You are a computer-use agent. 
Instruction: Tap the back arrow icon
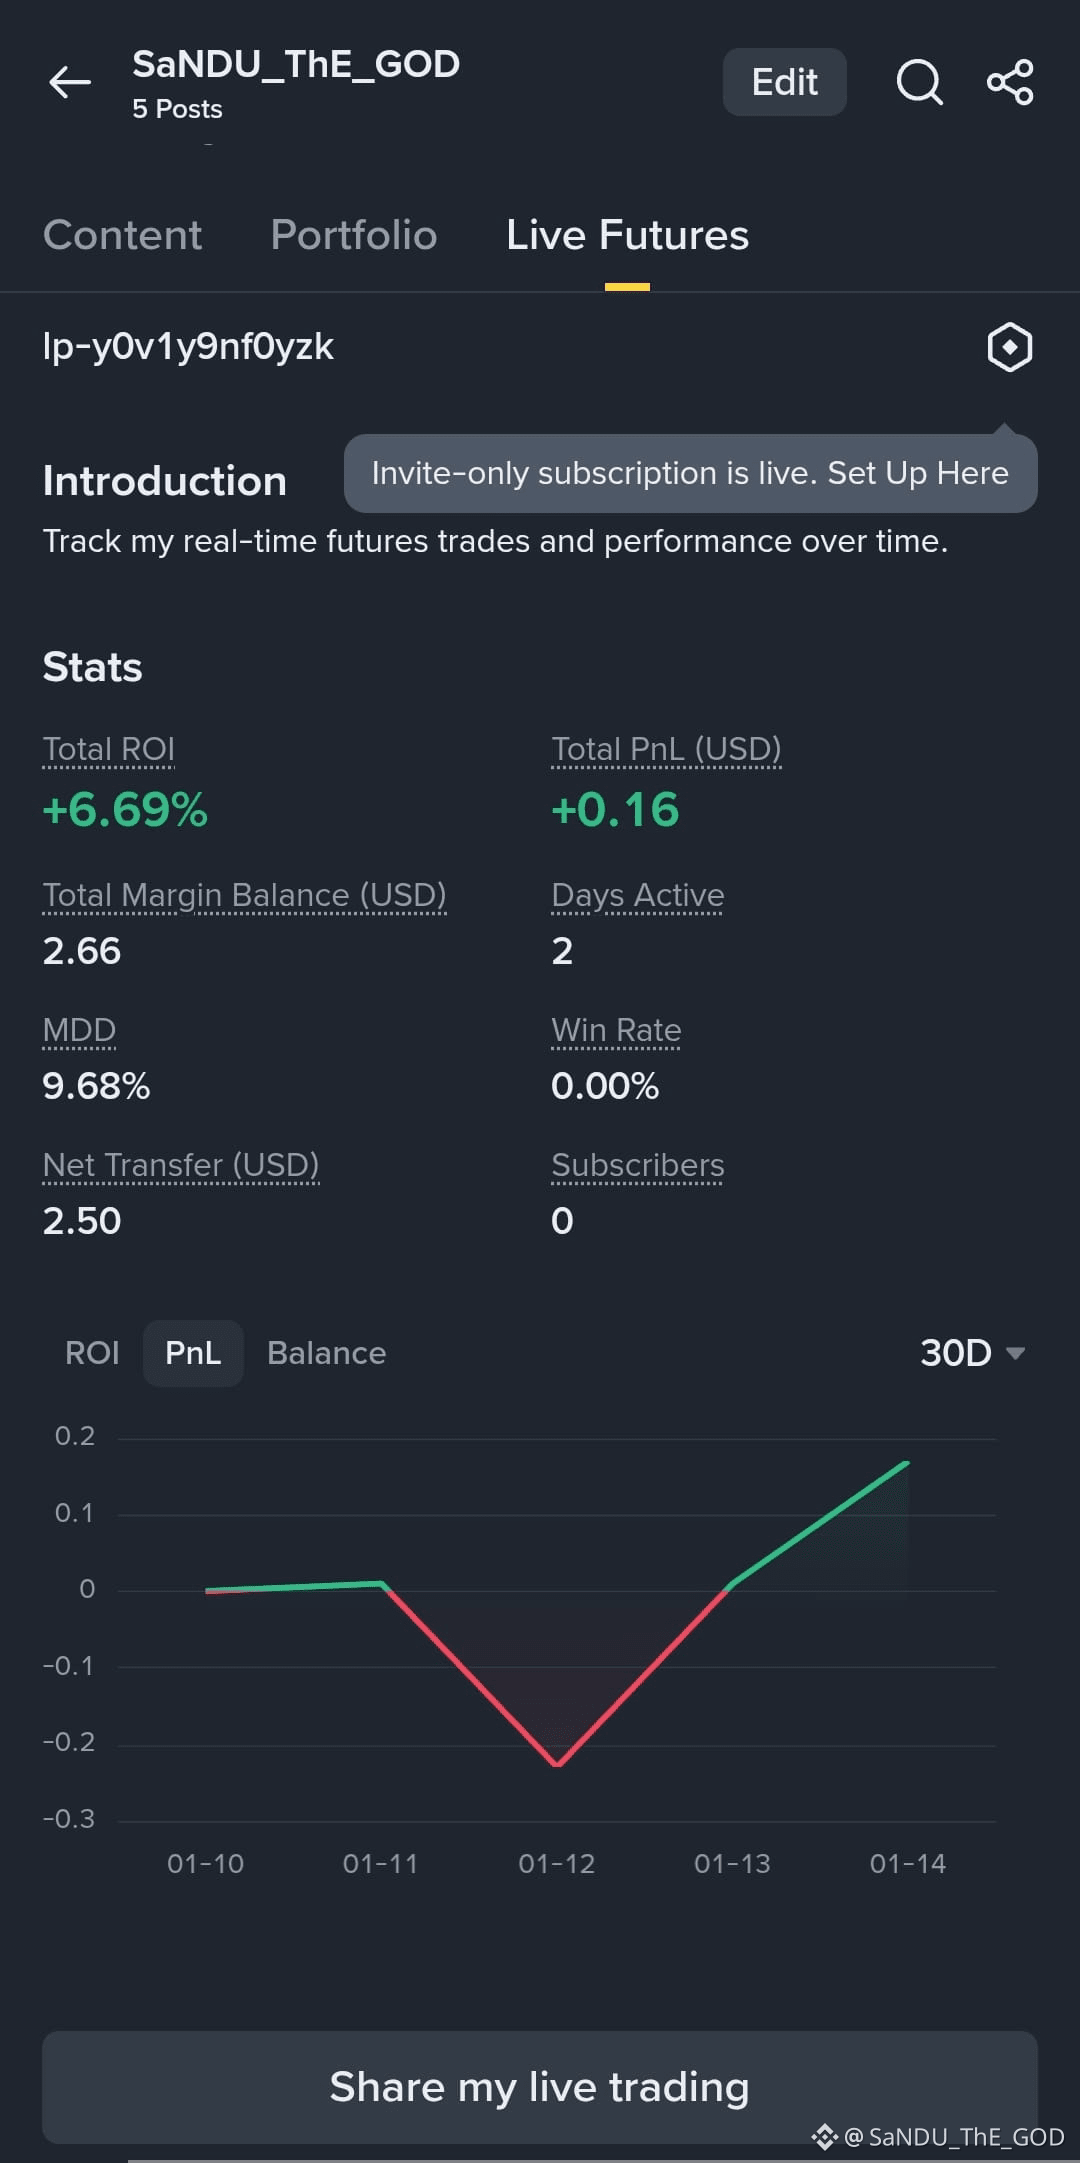(x=70, y=82)
